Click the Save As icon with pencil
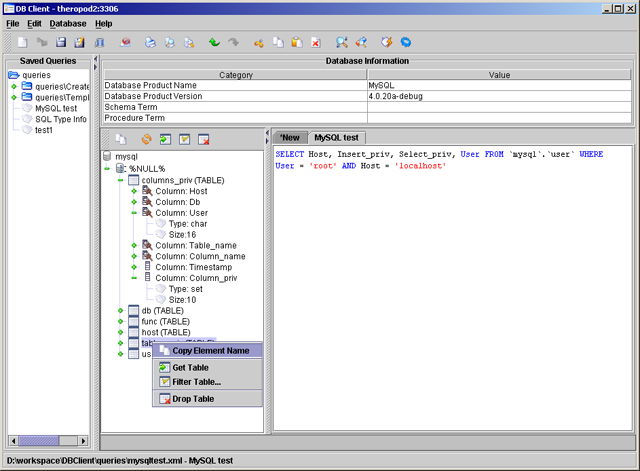Viewport: 640px width, 471px height. (x=79, y=42)
